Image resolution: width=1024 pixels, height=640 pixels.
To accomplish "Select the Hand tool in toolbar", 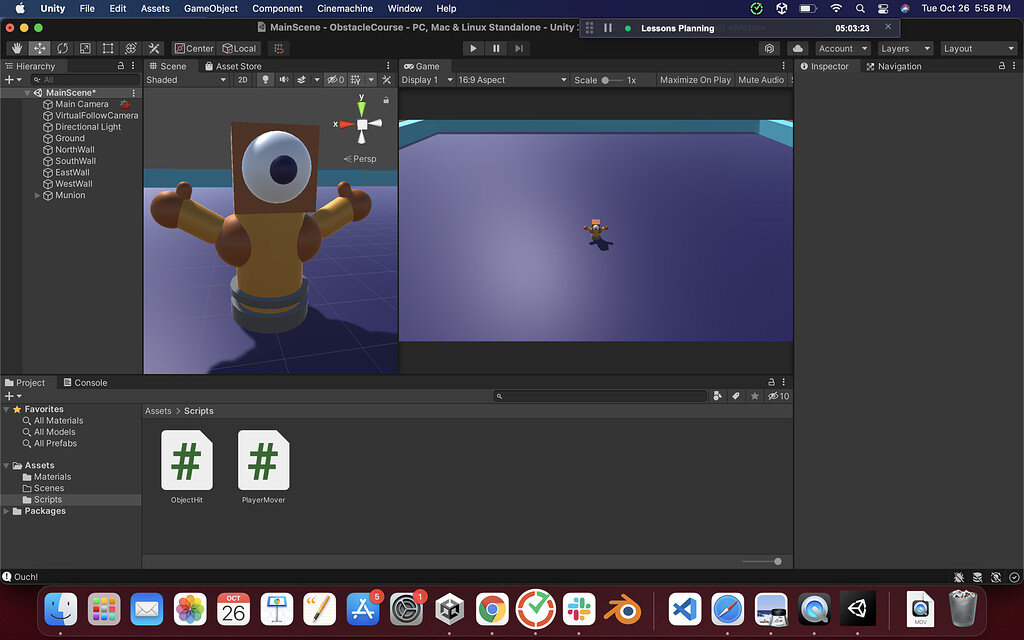I will tap(17, 48).
